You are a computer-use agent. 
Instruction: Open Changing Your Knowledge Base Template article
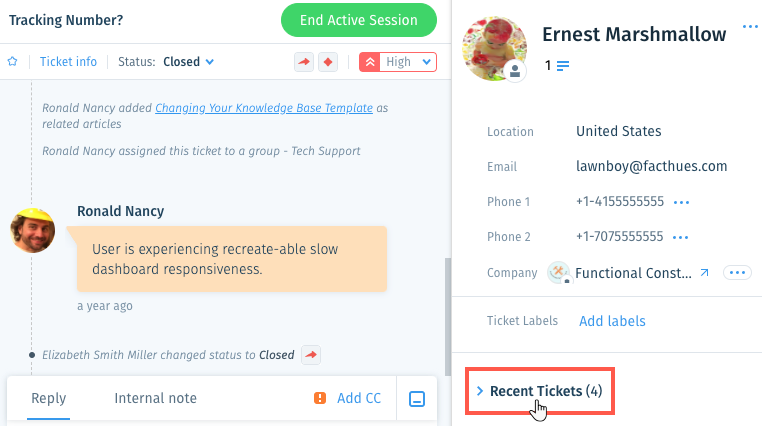coord(264,108)
